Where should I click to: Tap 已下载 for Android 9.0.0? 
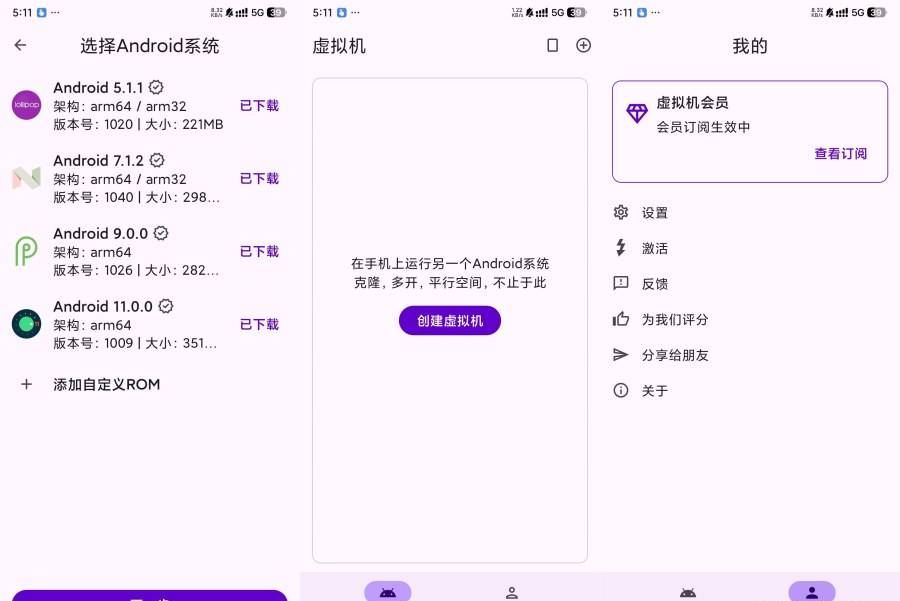pyautogui.click(x=259, y=251)
